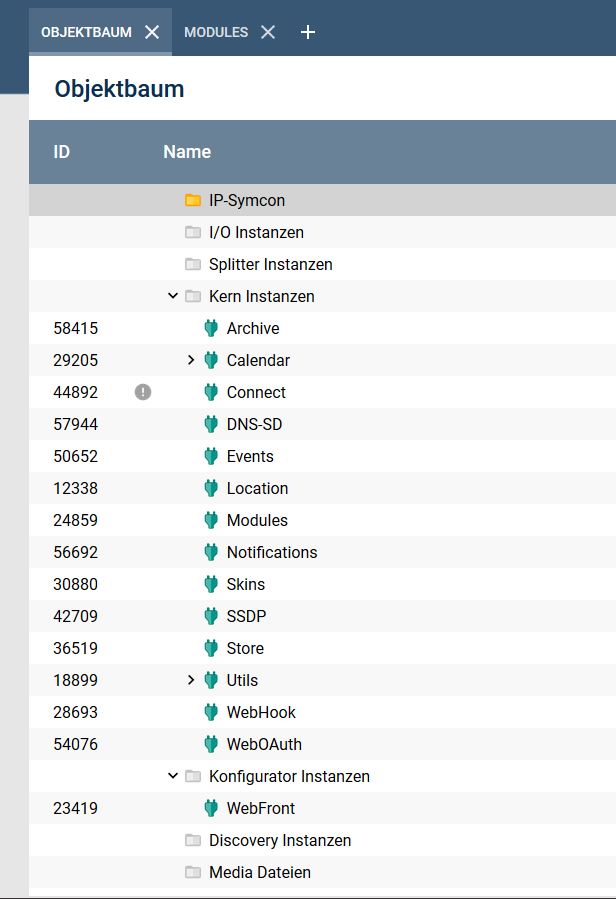The width and height of the screenshot is (616, 899).
Task: Sort by the Name column header
Action: point(187,152)
